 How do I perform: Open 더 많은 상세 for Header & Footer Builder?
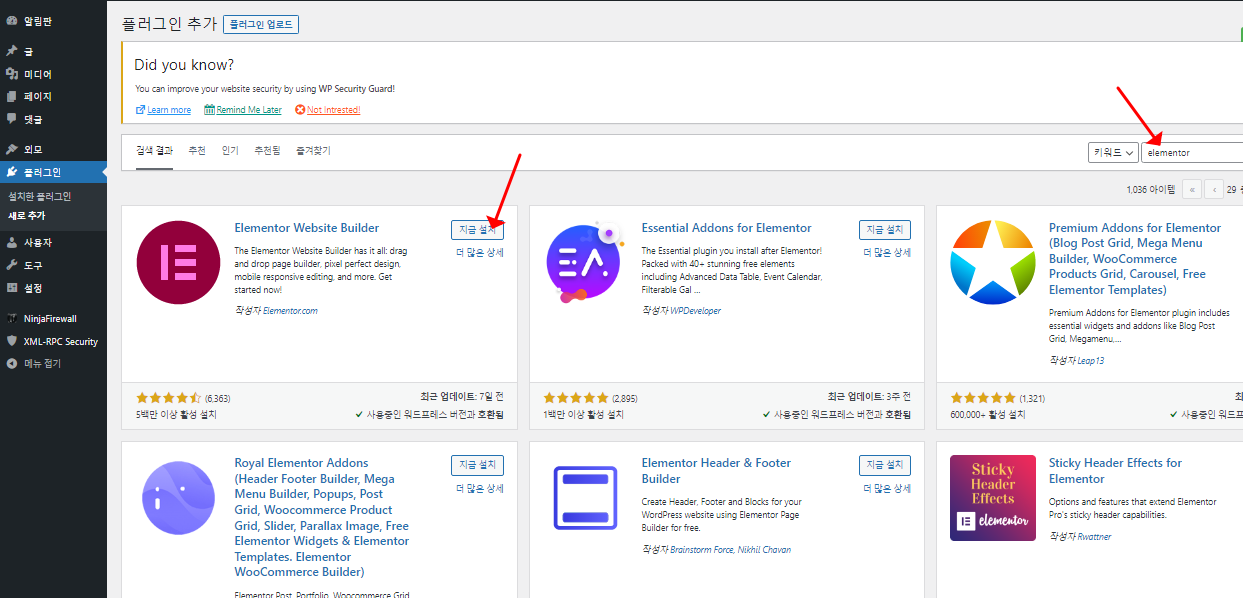click(x=888, y=489)
